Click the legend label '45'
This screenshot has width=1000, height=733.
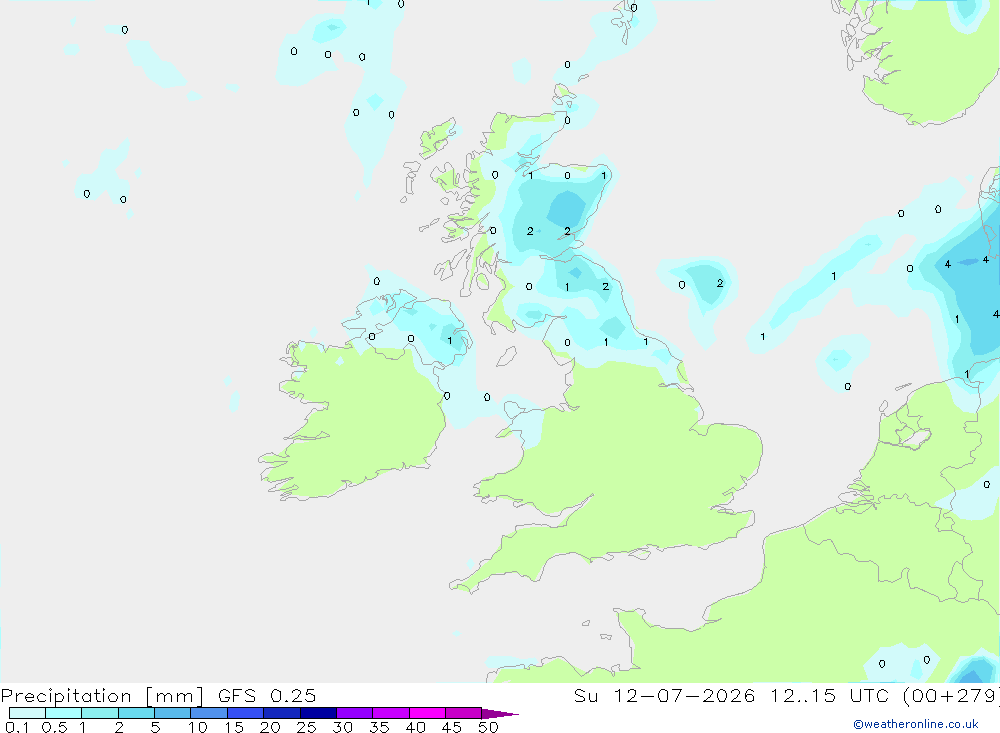point(452,727)
